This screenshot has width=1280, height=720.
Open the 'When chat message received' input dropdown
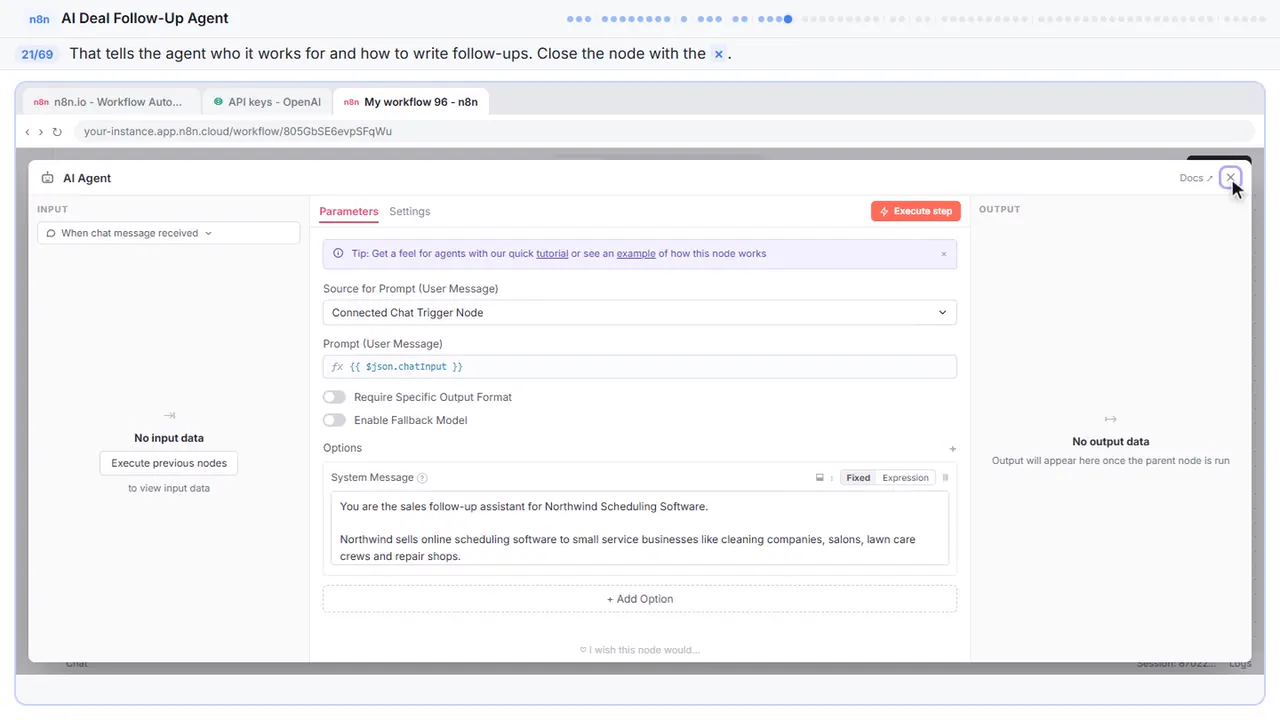point(168,233)
